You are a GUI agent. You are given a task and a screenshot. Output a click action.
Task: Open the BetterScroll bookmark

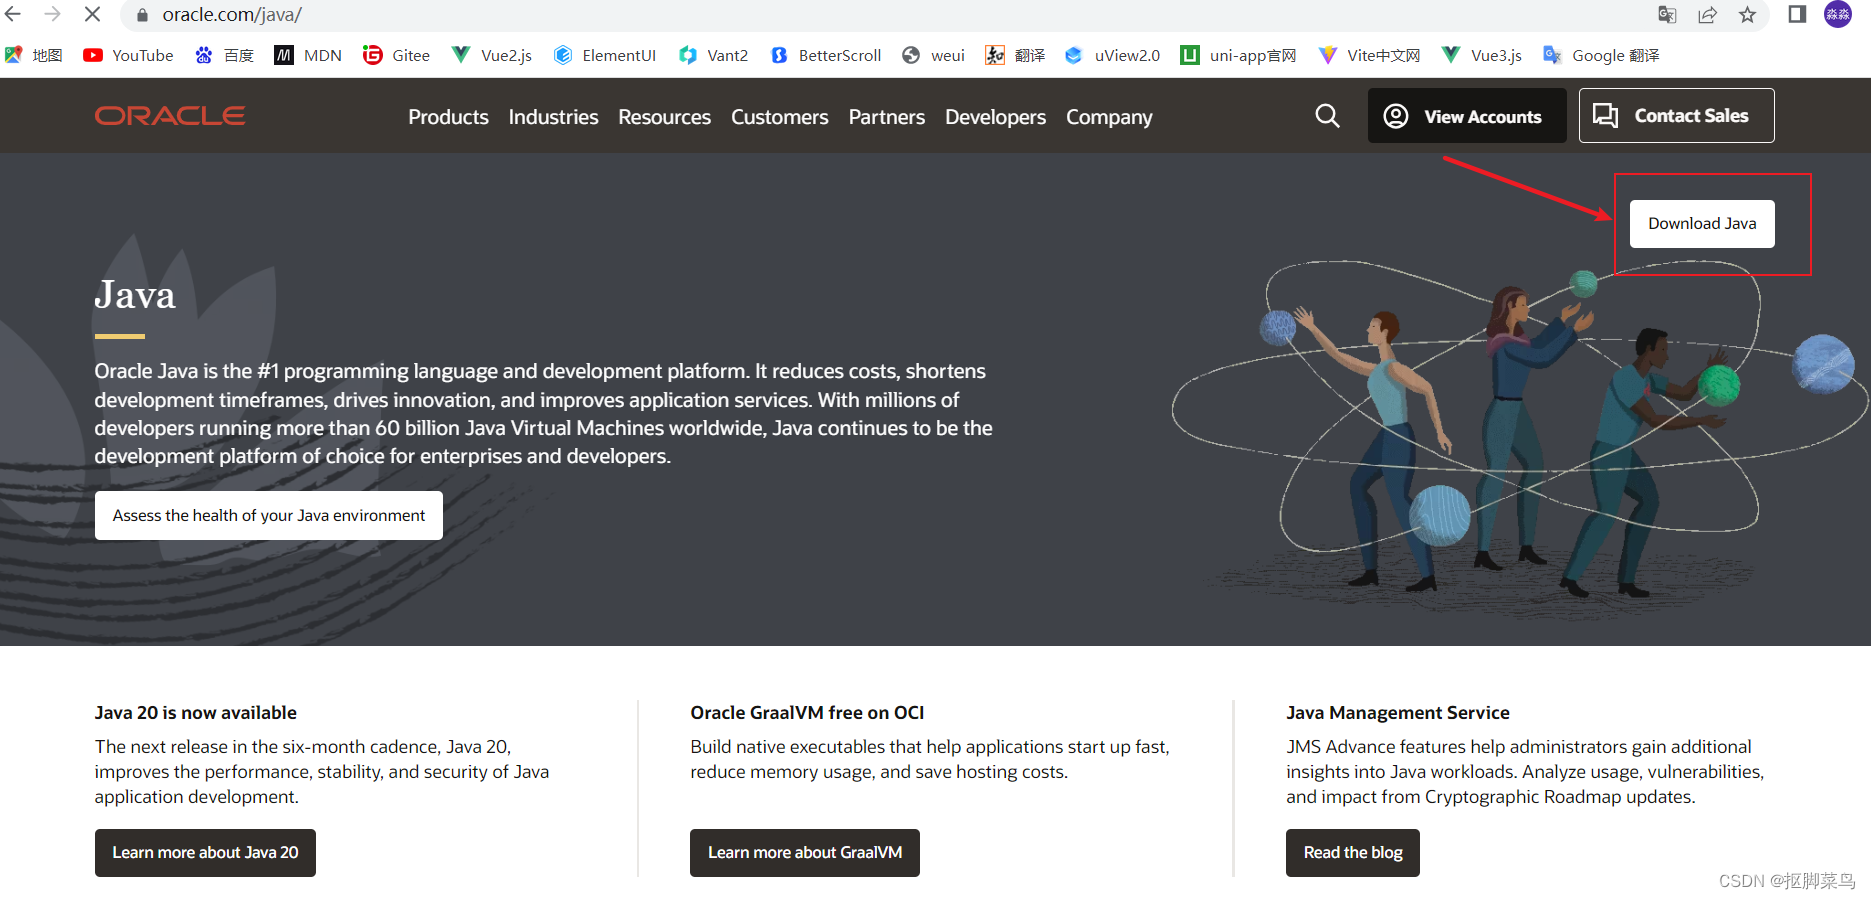click(825, 55)
